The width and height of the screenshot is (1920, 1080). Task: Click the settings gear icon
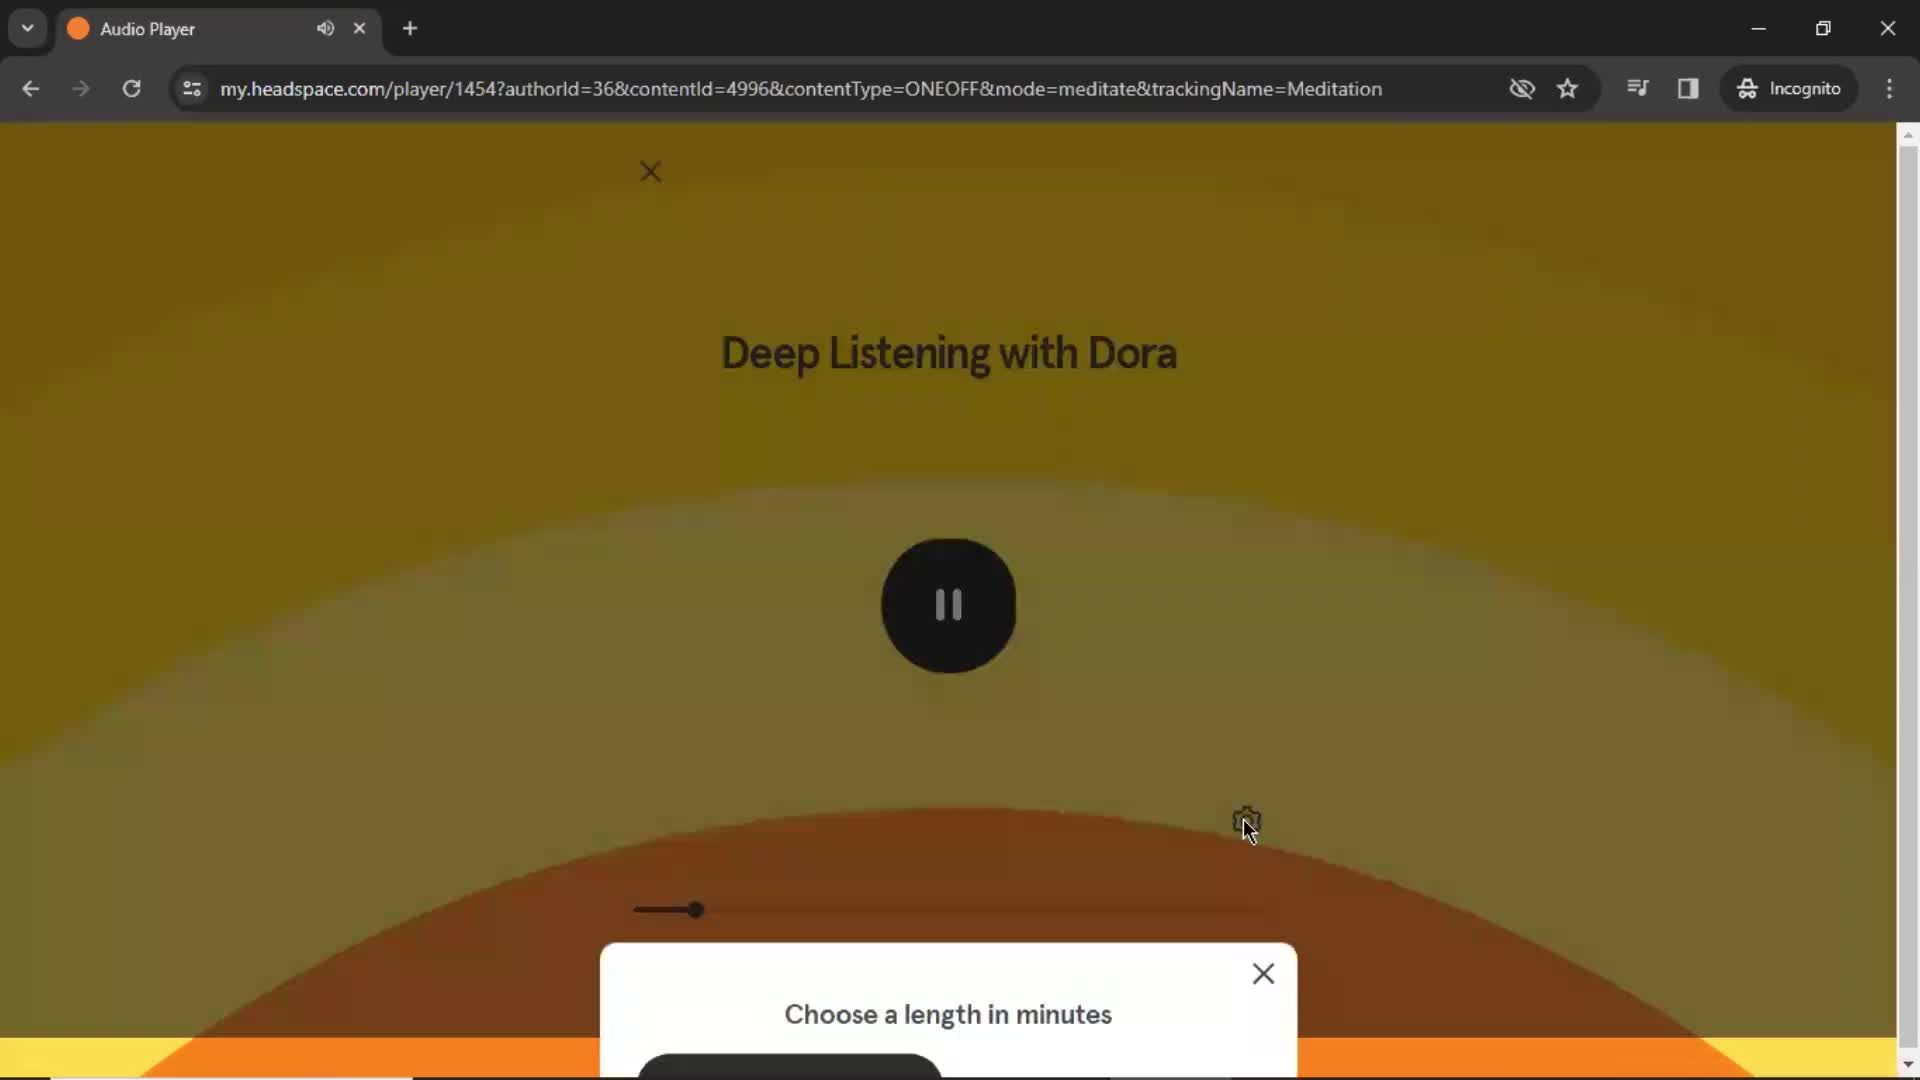(1245, 816)
